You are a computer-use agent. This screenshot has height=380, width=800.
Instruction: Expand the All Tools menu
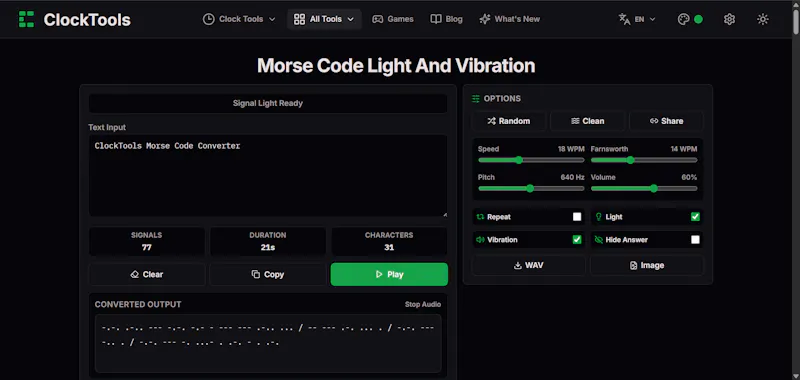324,19
